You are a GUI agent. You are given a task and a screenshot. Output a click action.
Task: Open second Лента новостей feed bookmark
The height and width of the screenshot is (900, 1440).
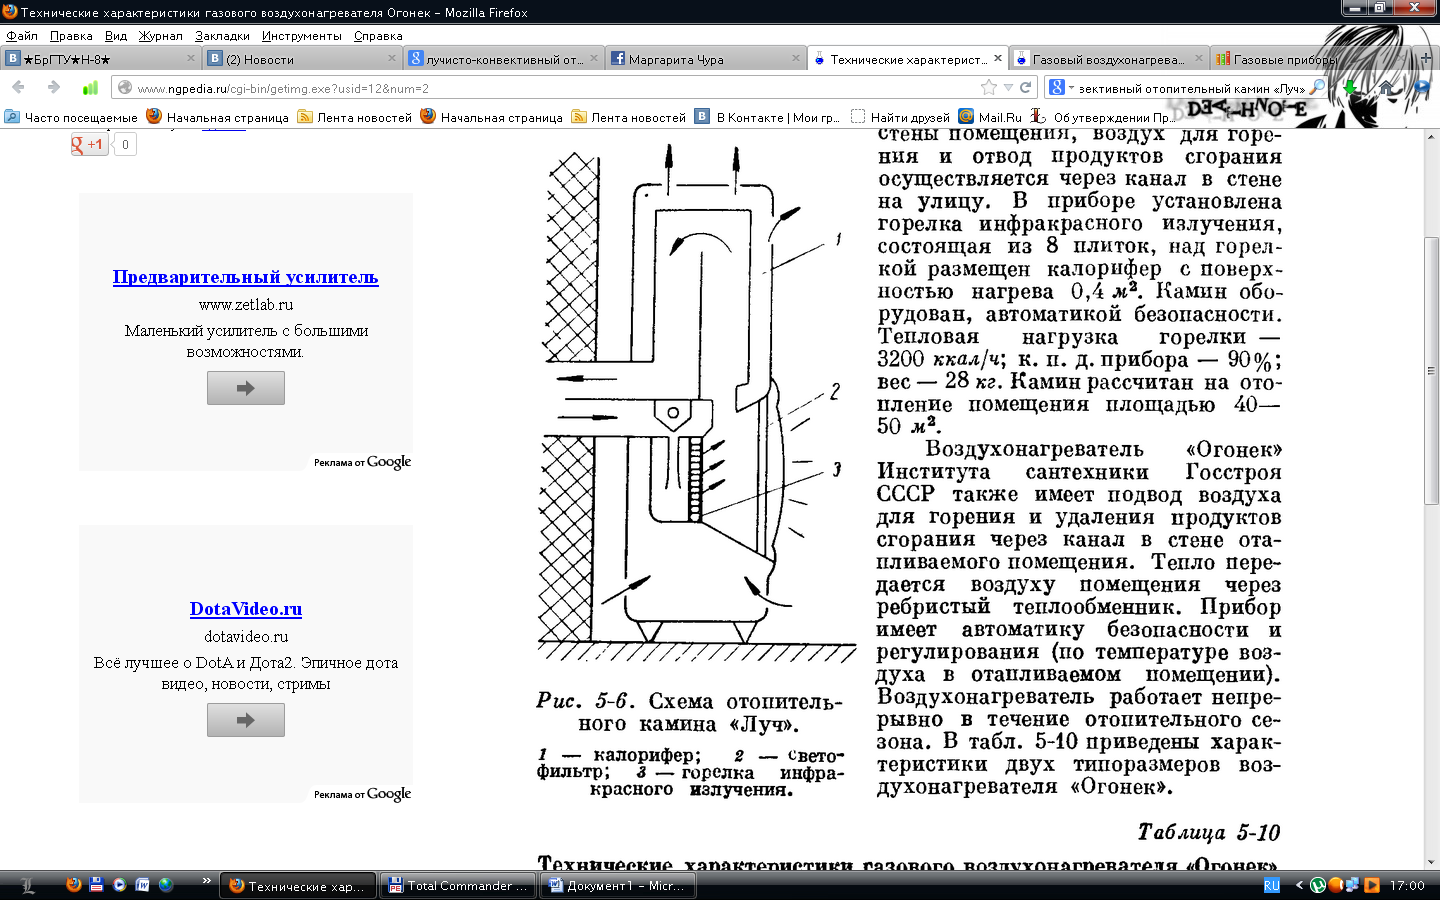tap(628, 117)
